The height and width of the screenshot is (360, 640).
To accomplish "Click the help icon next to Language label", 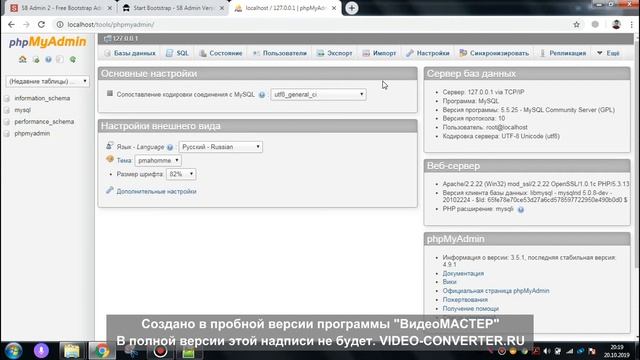I will click(170, 147).
